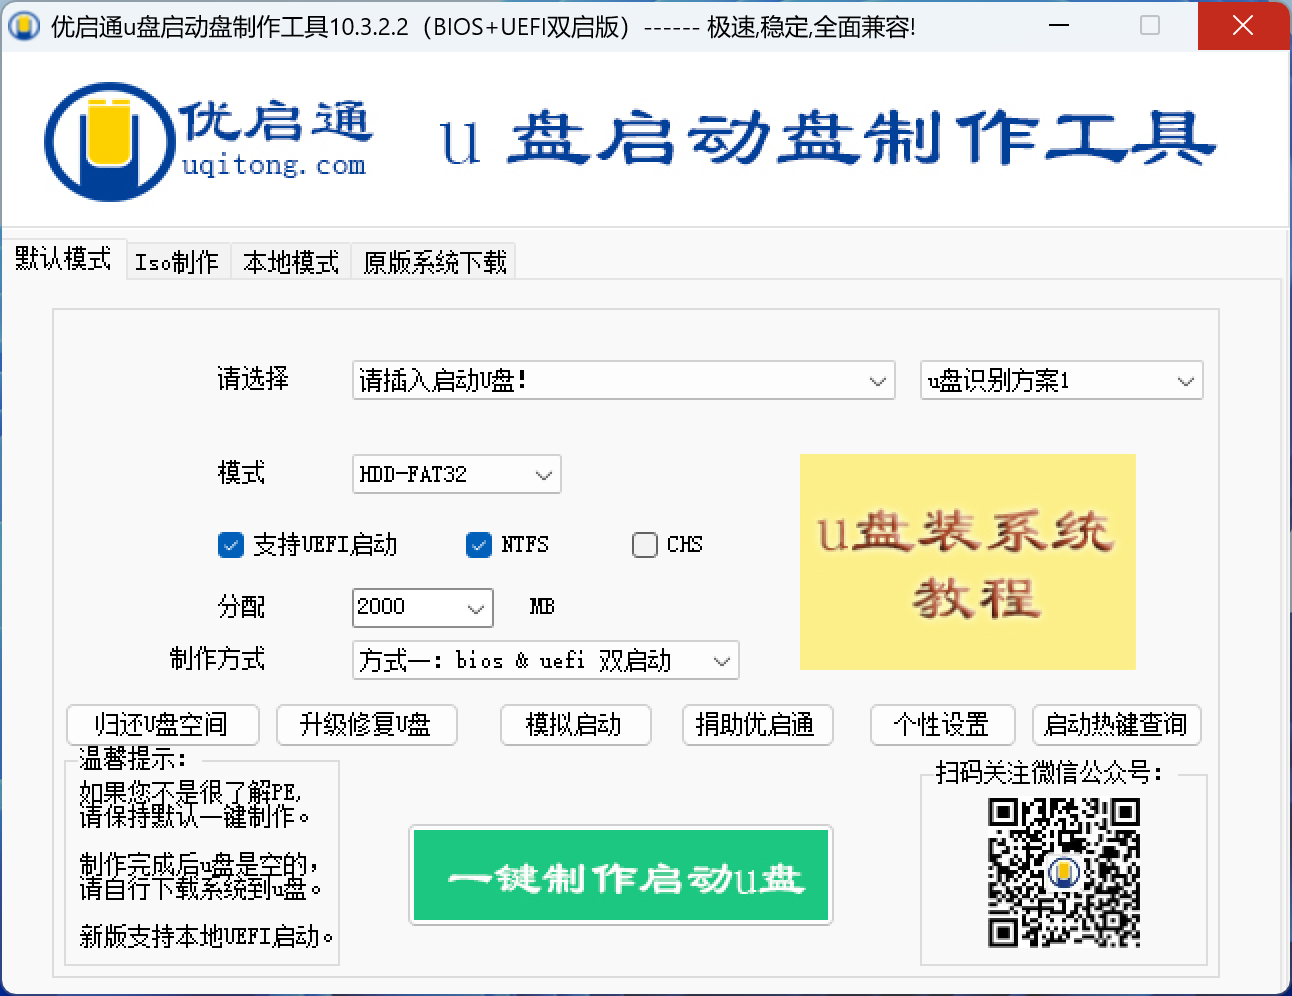1292x996 pixels.
Task: Click the 扫码关注微信公众号 label
Action: [1049, 773]
